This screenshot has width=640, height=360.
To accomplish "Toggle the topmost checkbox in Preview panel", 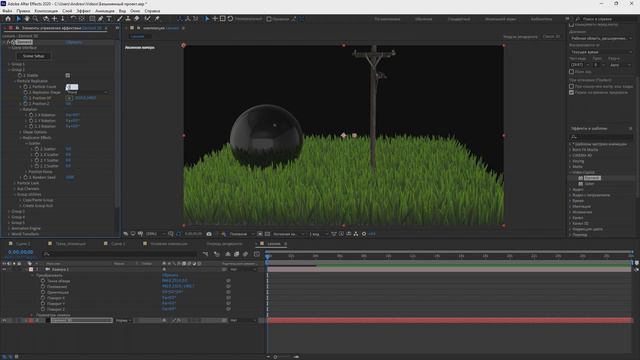I will [571, 25].
